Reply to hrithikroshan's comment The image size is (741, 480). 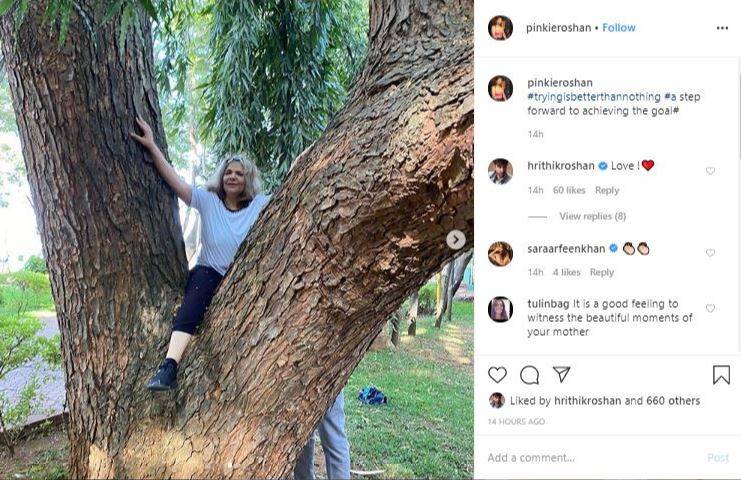[607, 190]
